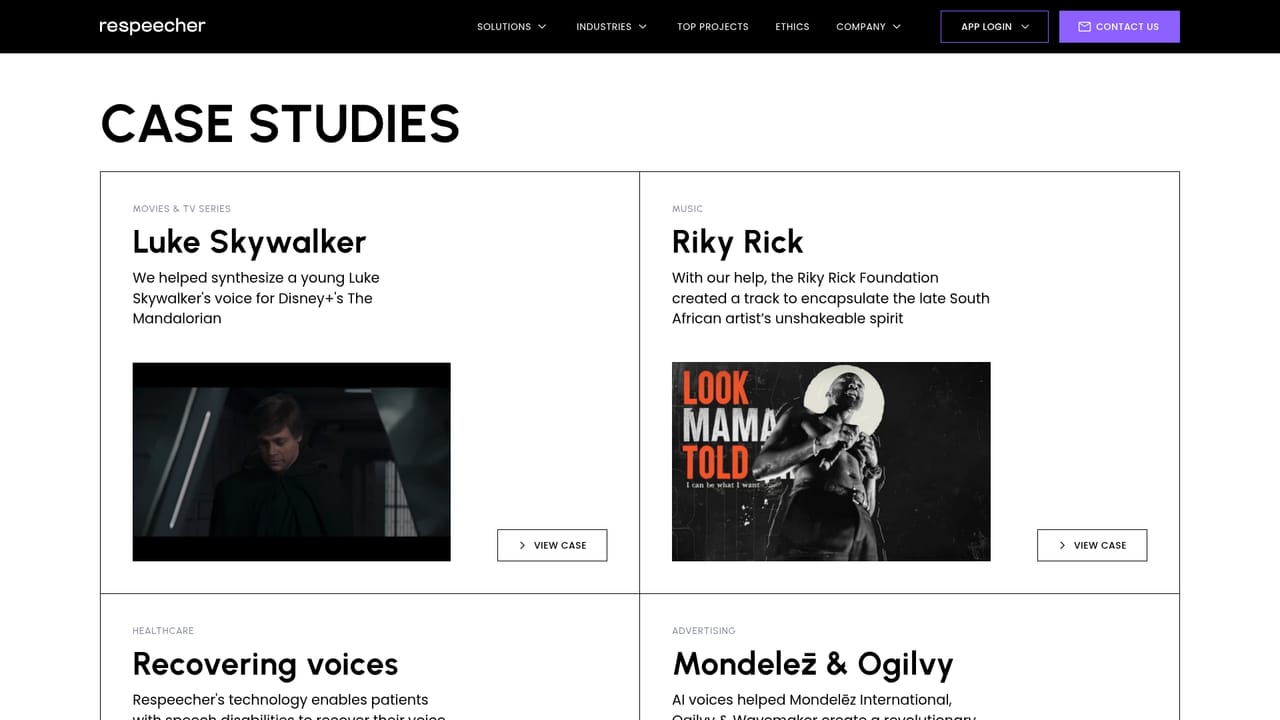This screenshot has height=720, width=1280.
Task: Expand the Solutions dropdown menu
Action: [512, 27]
